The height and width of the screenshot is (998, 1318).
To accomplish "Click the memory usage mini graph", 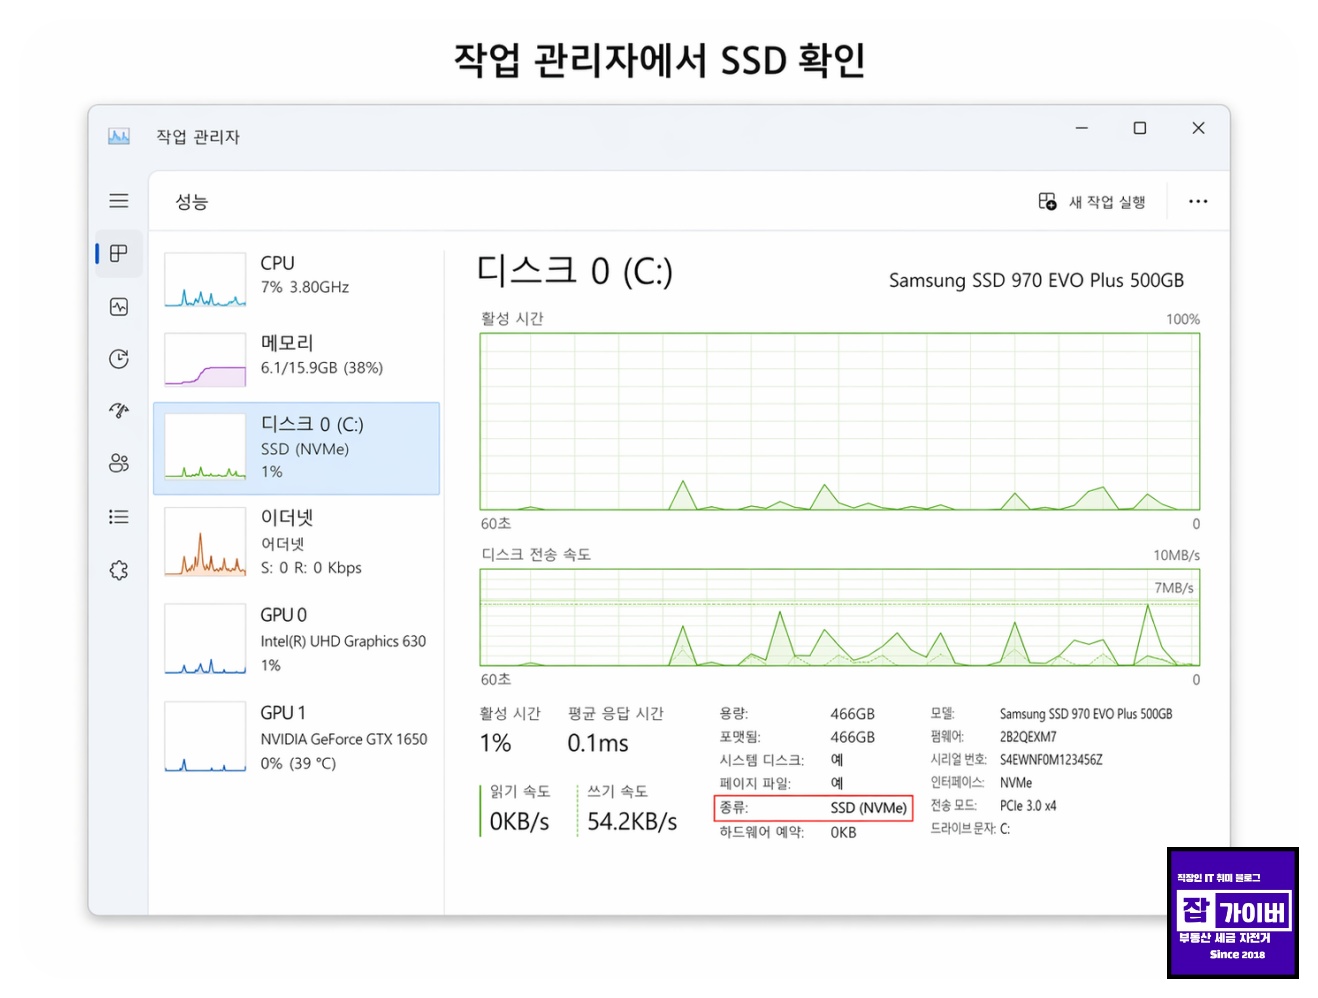I will (x=205, y=360).
